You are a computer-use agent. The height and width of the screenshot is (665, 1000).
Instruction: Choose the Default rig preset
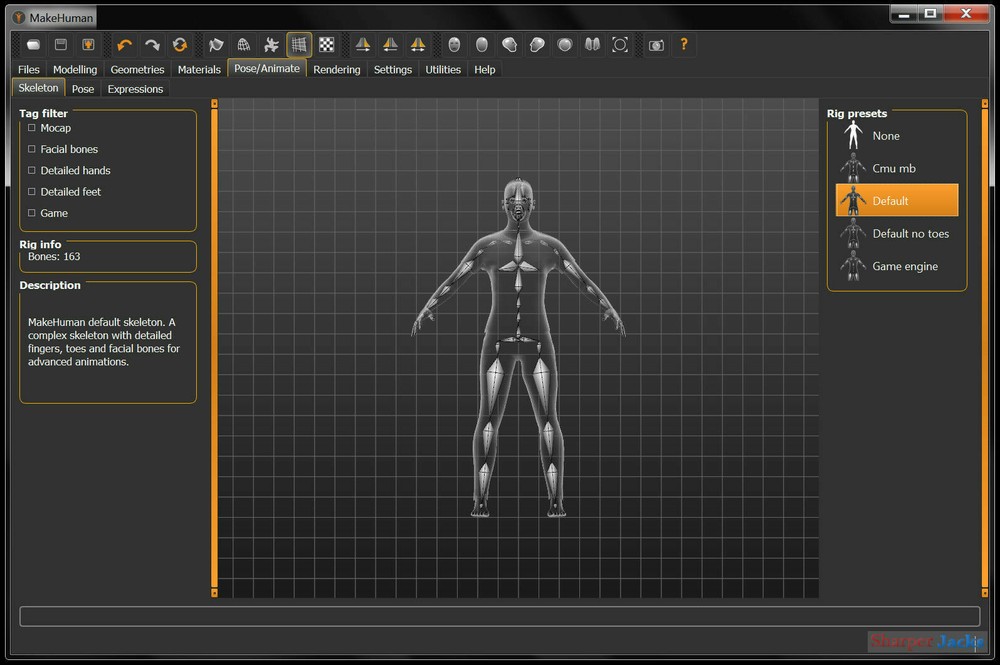897,201
